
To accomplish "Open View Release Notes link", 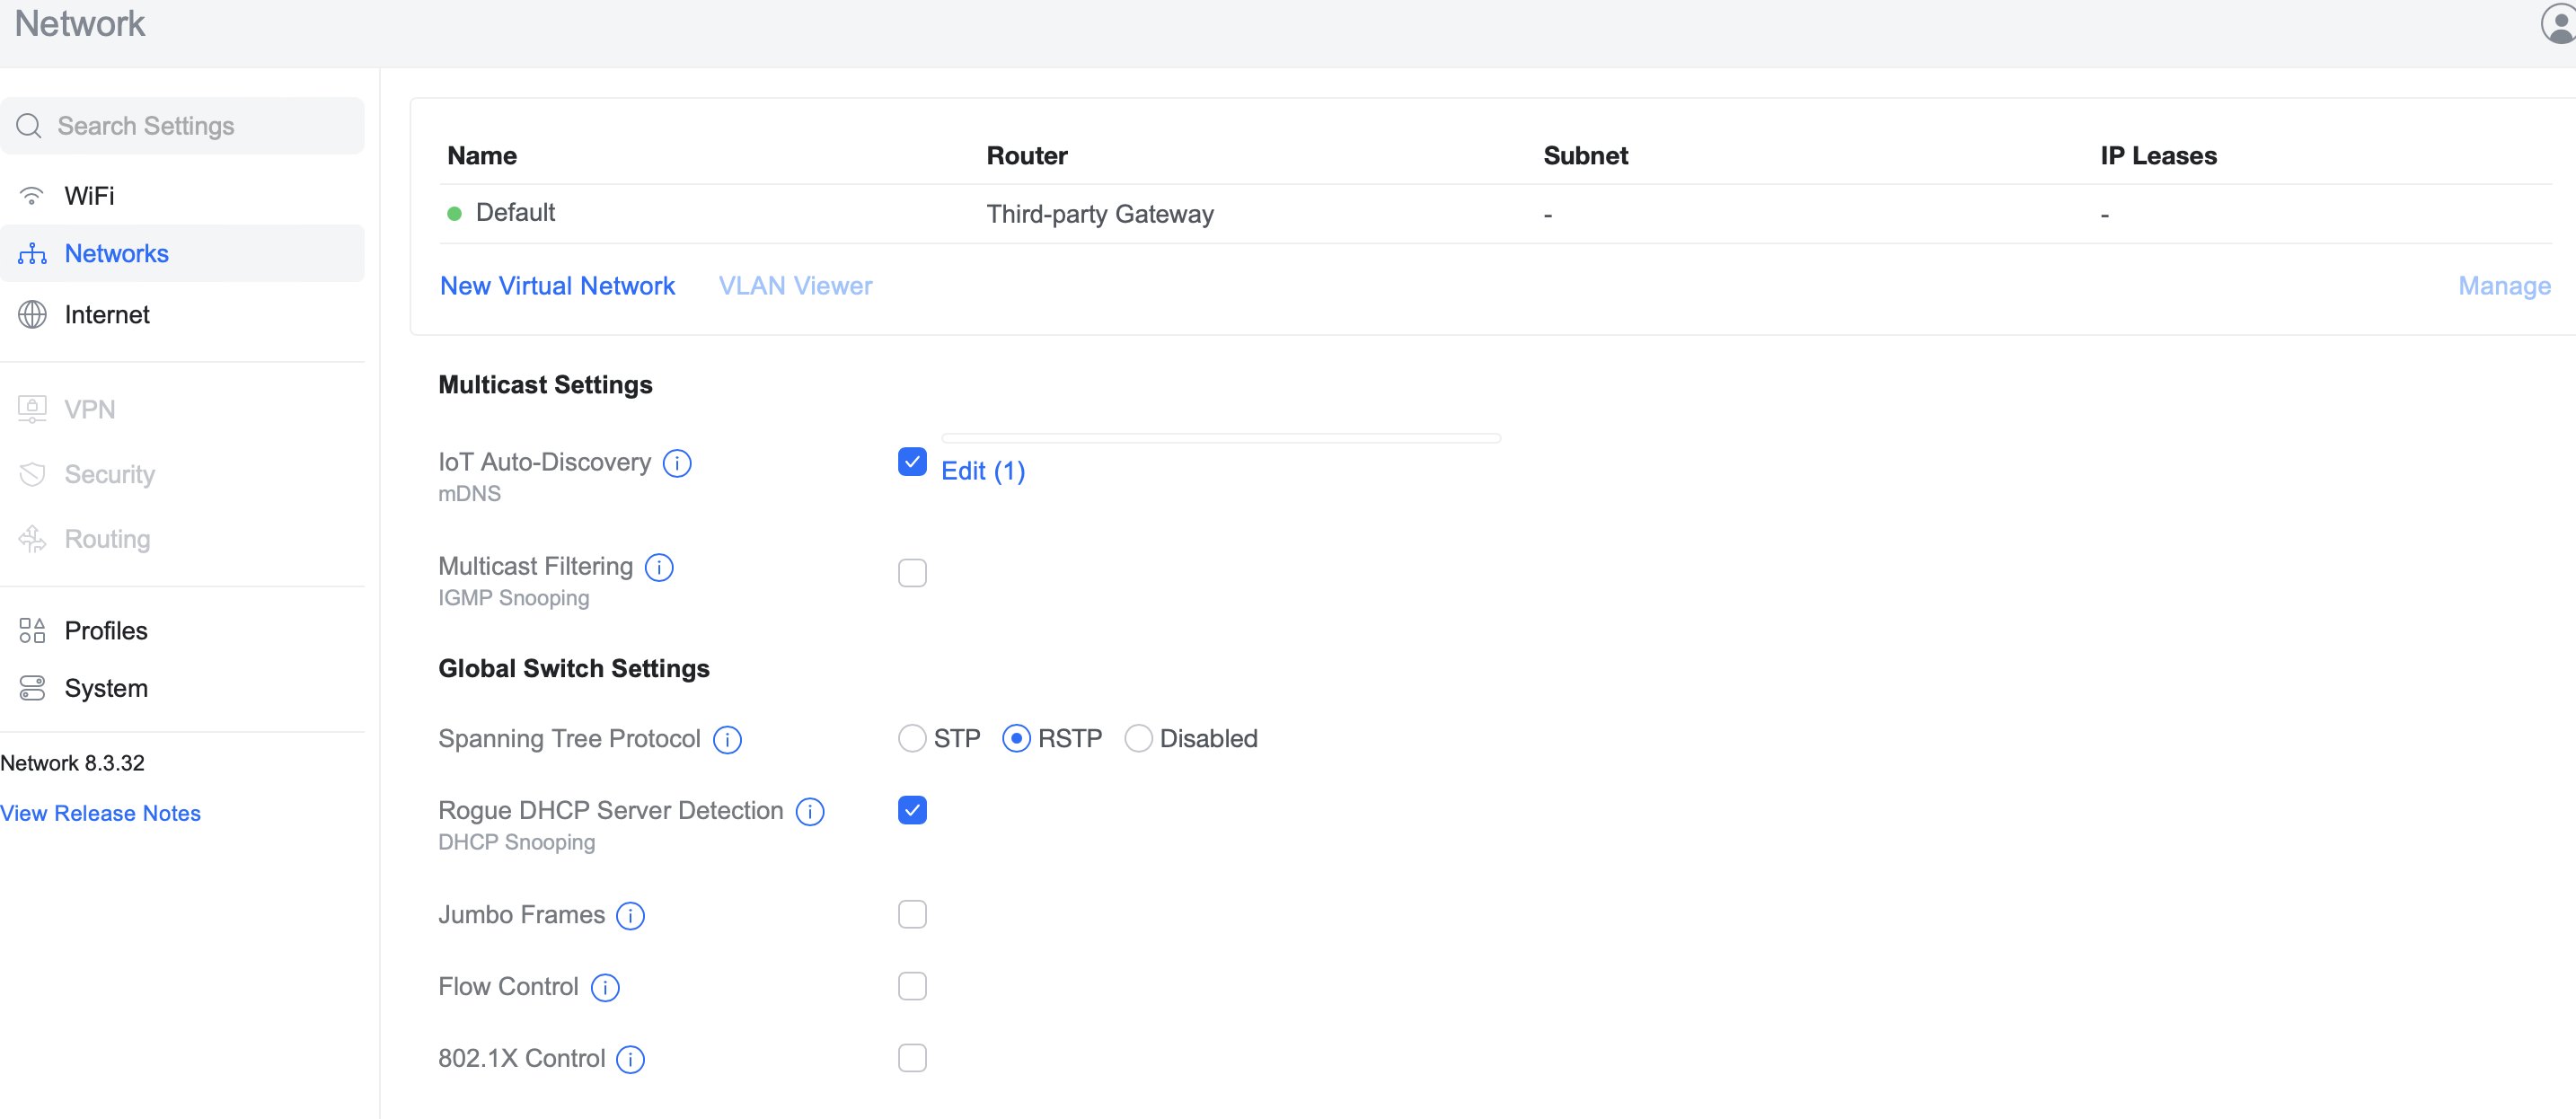I will coord(100,814).
